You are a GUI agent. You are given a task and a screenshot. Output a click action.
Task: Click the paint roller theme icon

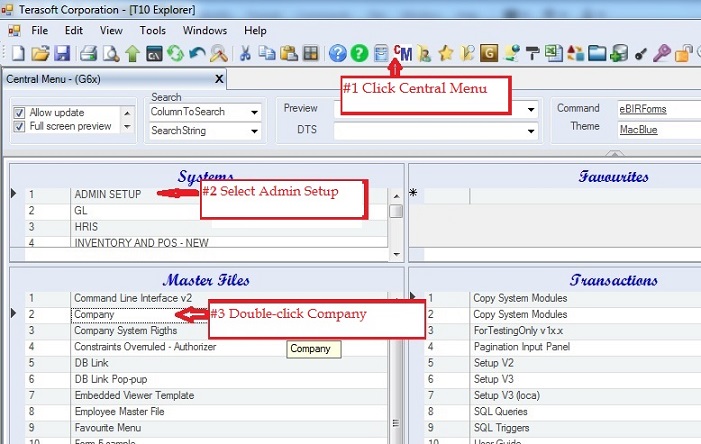(x=532, y=53)
